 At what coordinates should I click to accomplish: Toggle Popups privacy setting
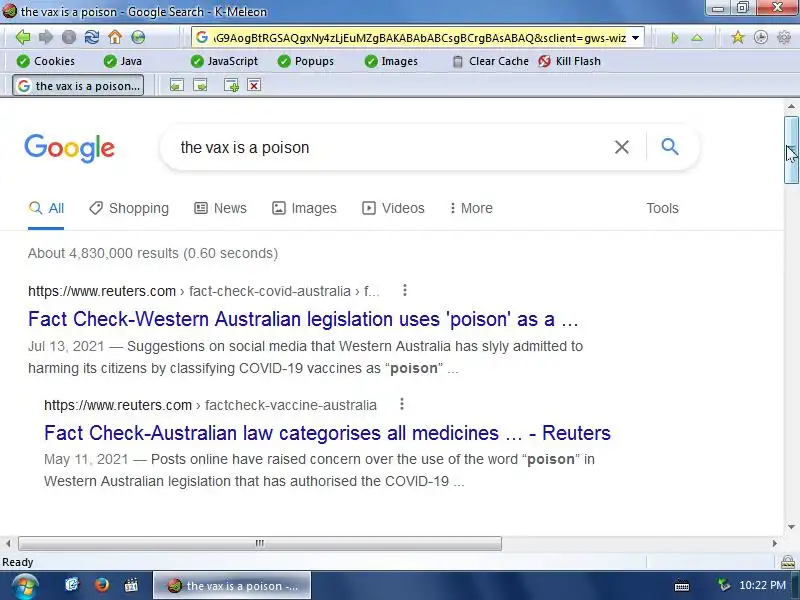coord(306,61)
